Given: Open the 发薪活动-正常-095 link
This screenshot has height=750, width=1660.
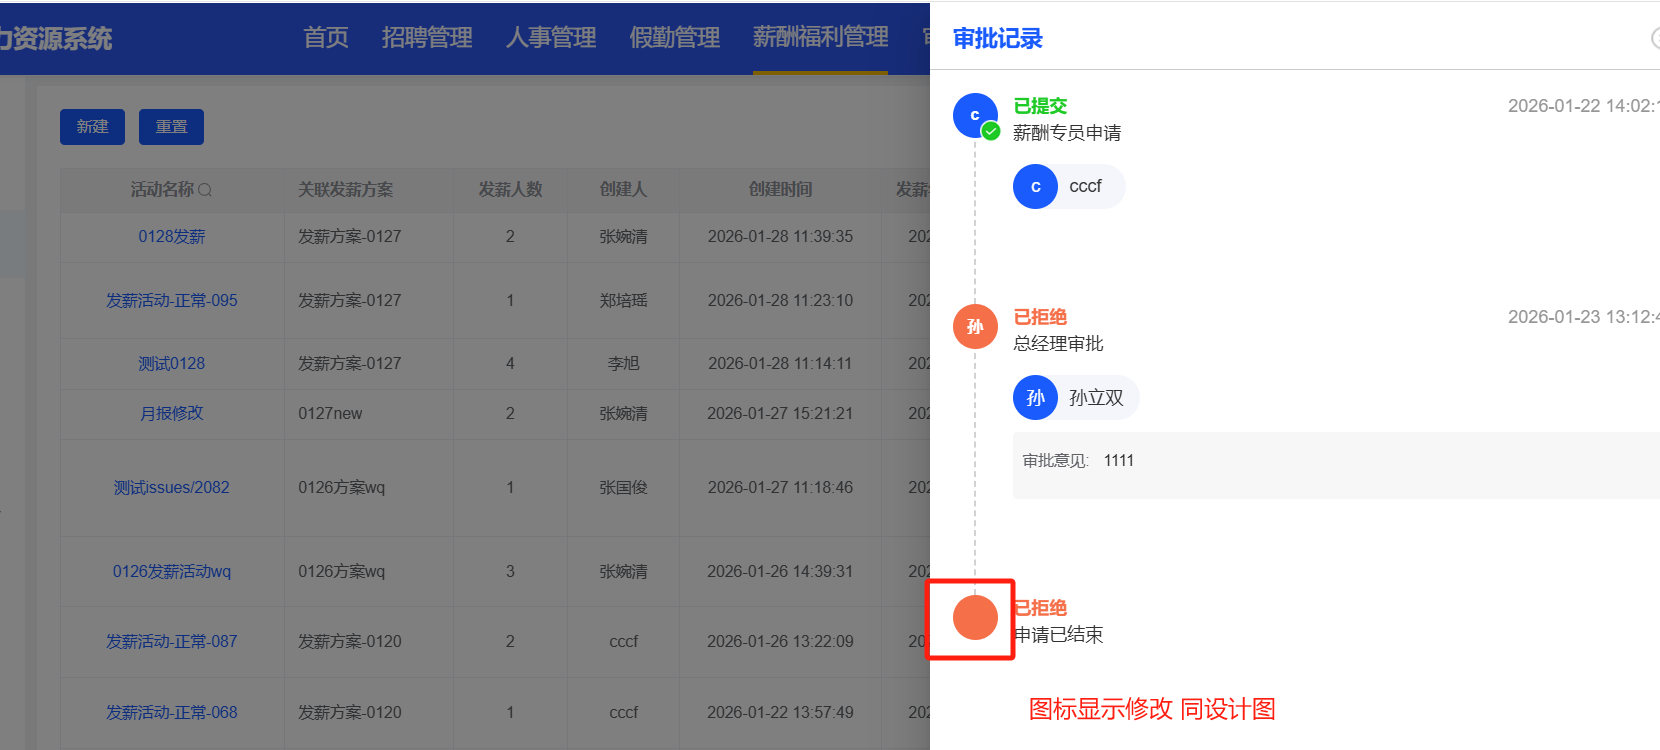Looking at the screenshot, I should [172, 301].
